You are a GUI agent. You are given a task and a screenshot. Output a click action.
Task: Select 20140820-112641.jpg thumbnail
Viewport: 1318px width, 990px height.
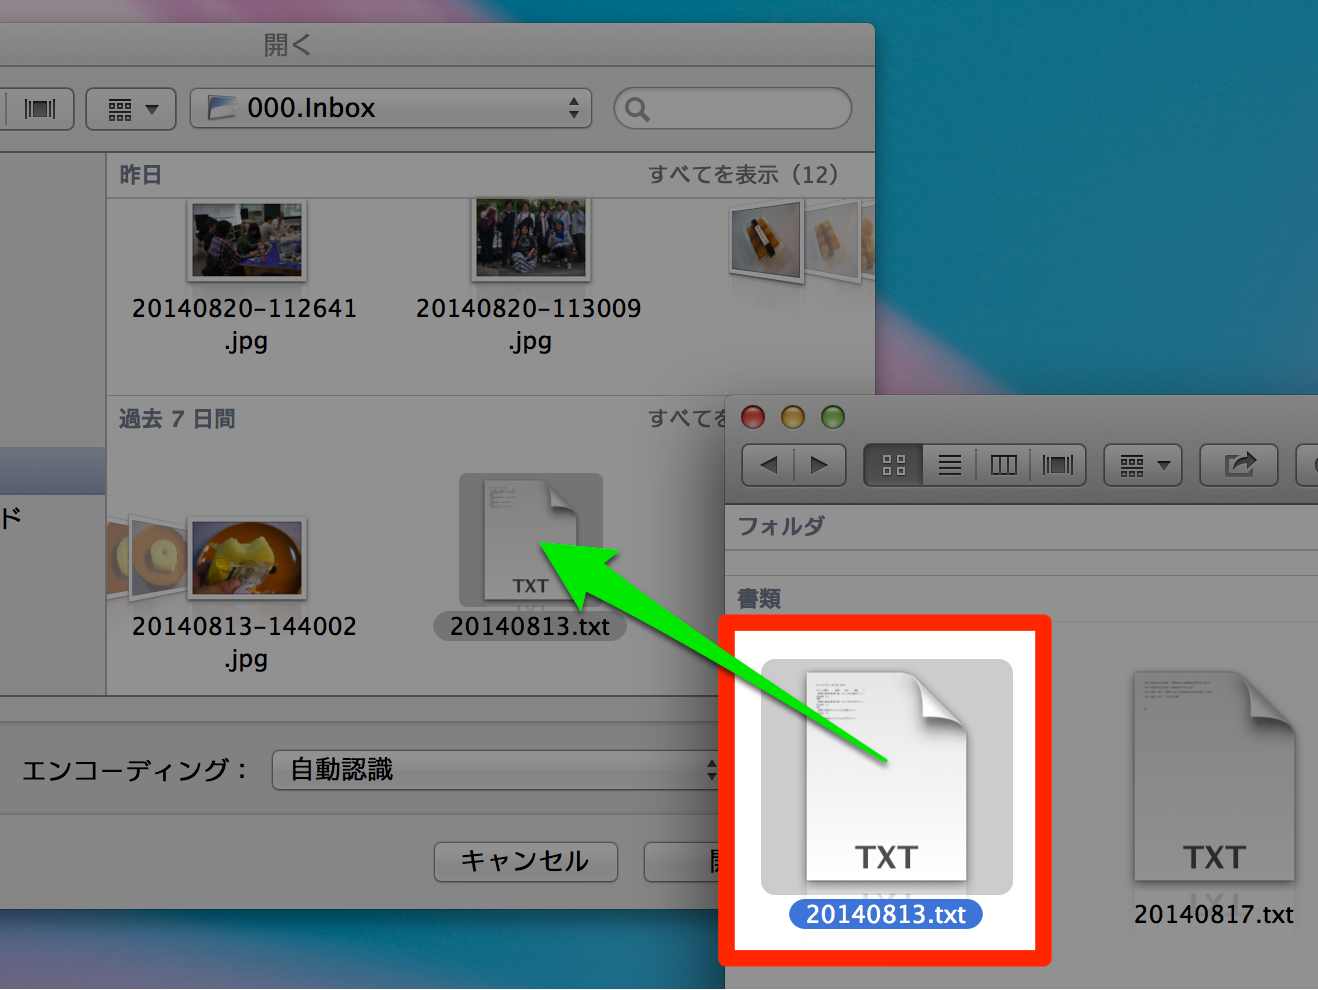coord(247,240)
